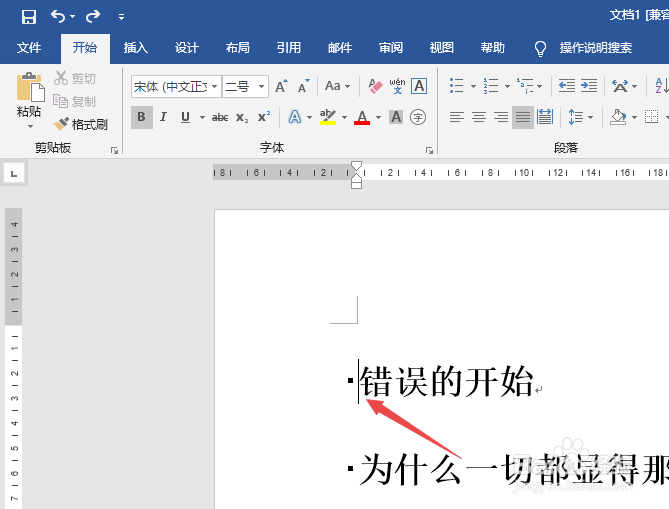Click the Increase Indent icon
The image size is (669, 509).
point(589,86)
